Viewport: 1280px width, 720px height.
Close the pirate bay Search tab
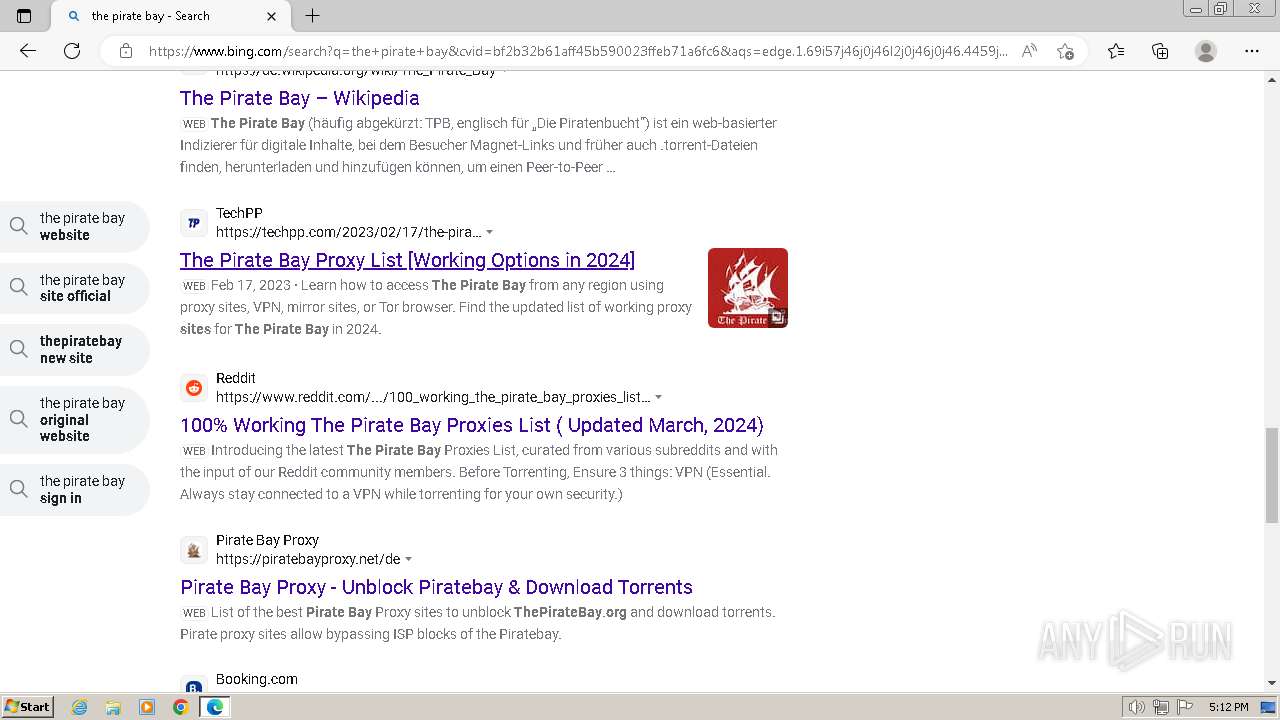pyautogui.click(x=272, y=16)
